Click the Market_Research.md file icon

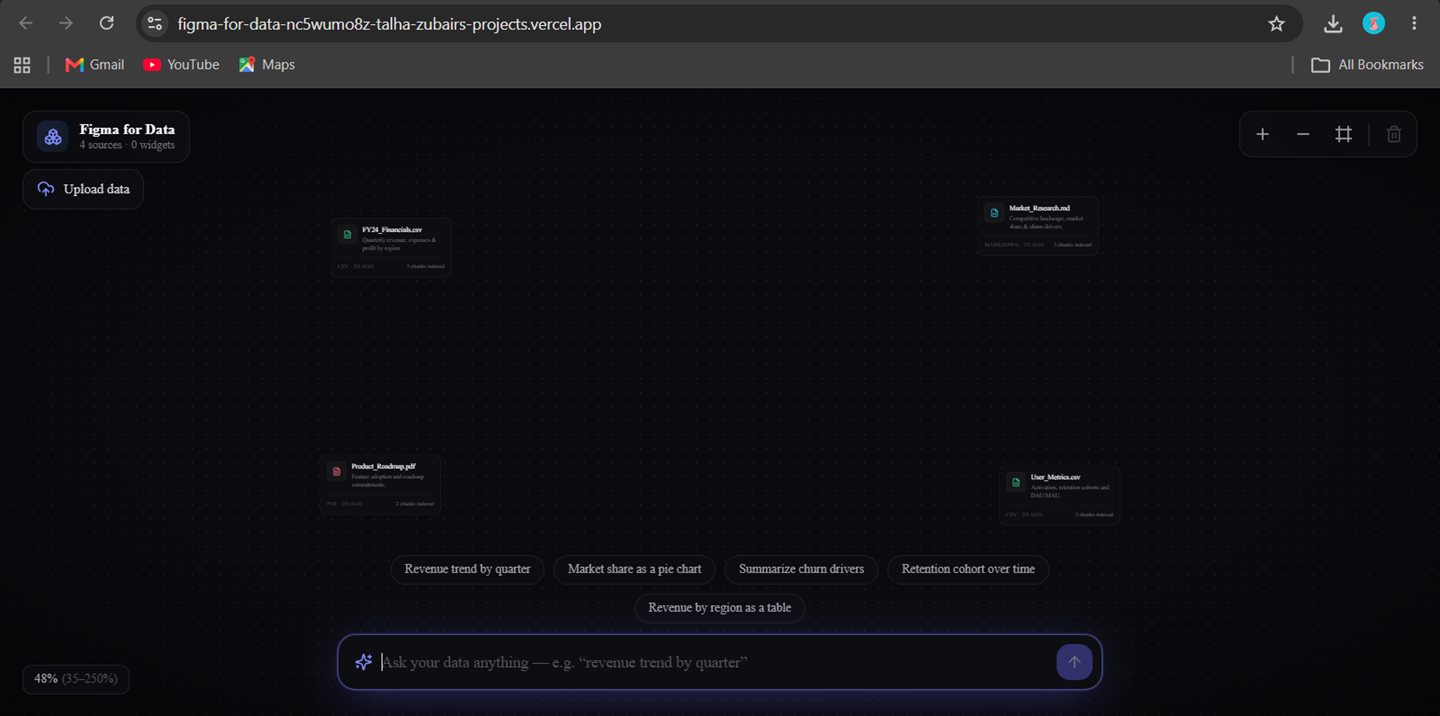[x=994, y=213]
